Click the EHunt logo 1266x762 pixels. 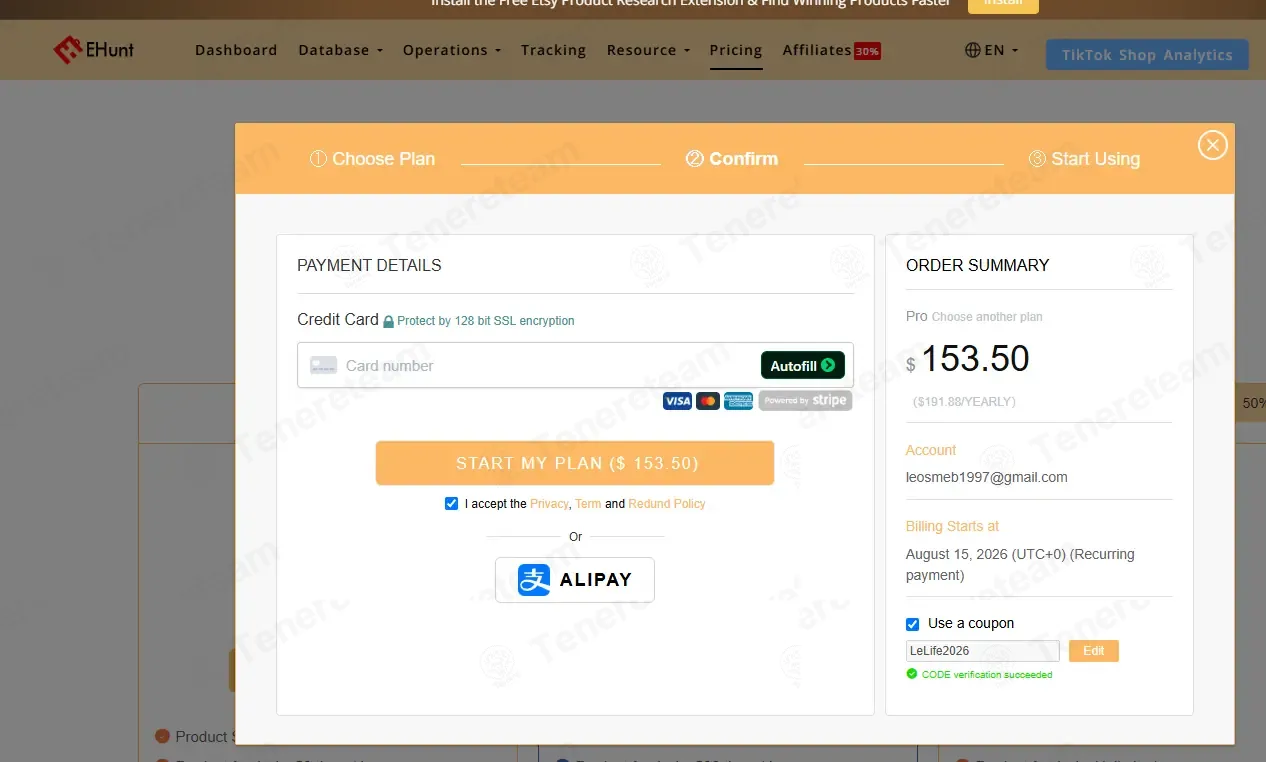coord(94,49)
